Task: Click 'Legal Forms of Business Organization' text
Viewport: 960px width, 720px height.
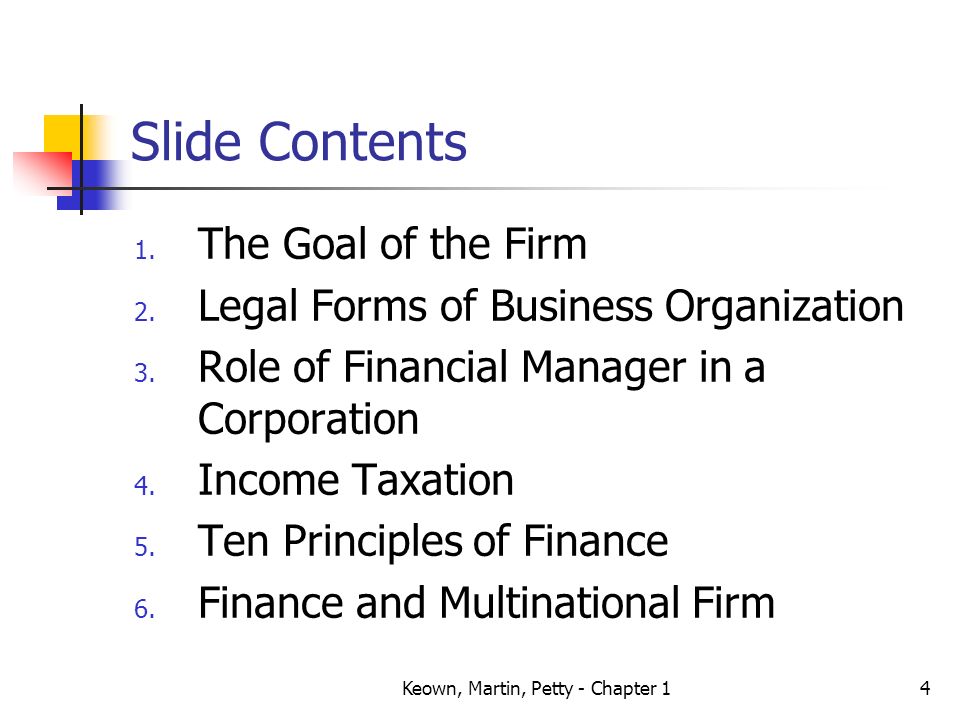Action: (550, 307)
